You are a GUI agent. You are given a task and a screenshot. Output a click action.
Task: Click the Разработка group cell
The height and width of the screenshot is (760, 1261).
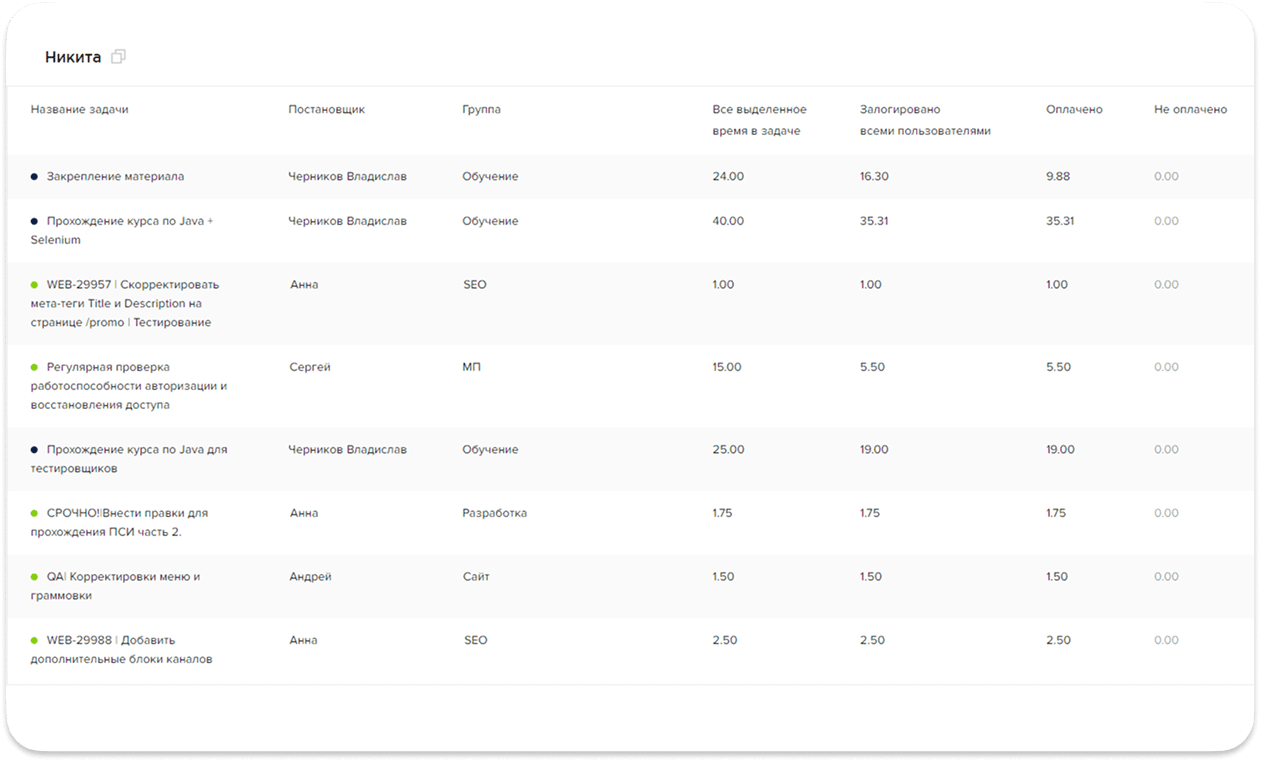[494, 513]
